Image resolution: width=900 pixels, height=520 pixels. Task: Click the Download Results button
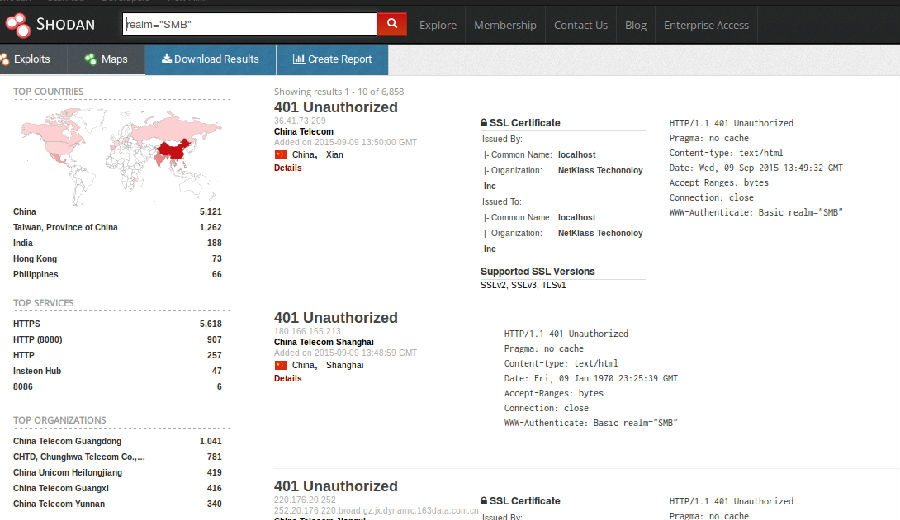coord(210,60)
